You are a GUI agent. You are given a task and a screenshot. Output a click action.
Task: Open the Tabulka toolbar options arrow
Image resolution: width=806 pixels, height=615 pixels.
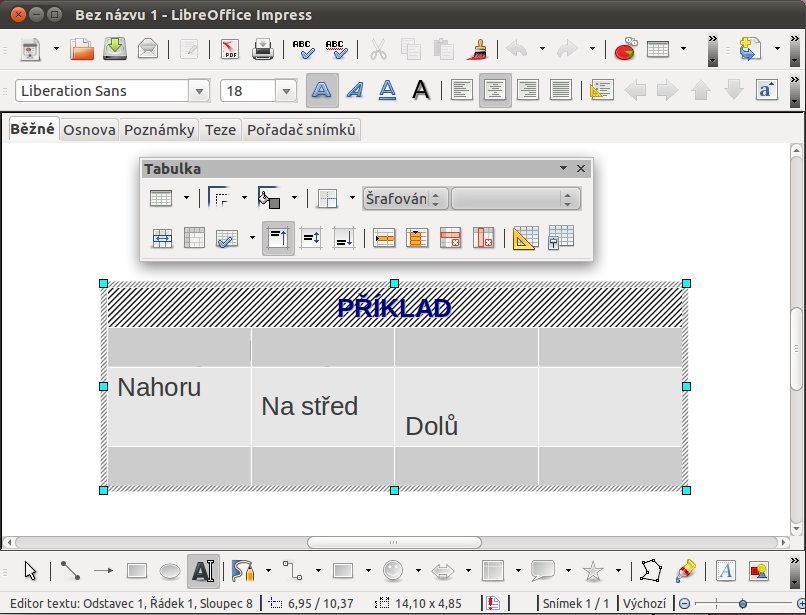point(563,168)
